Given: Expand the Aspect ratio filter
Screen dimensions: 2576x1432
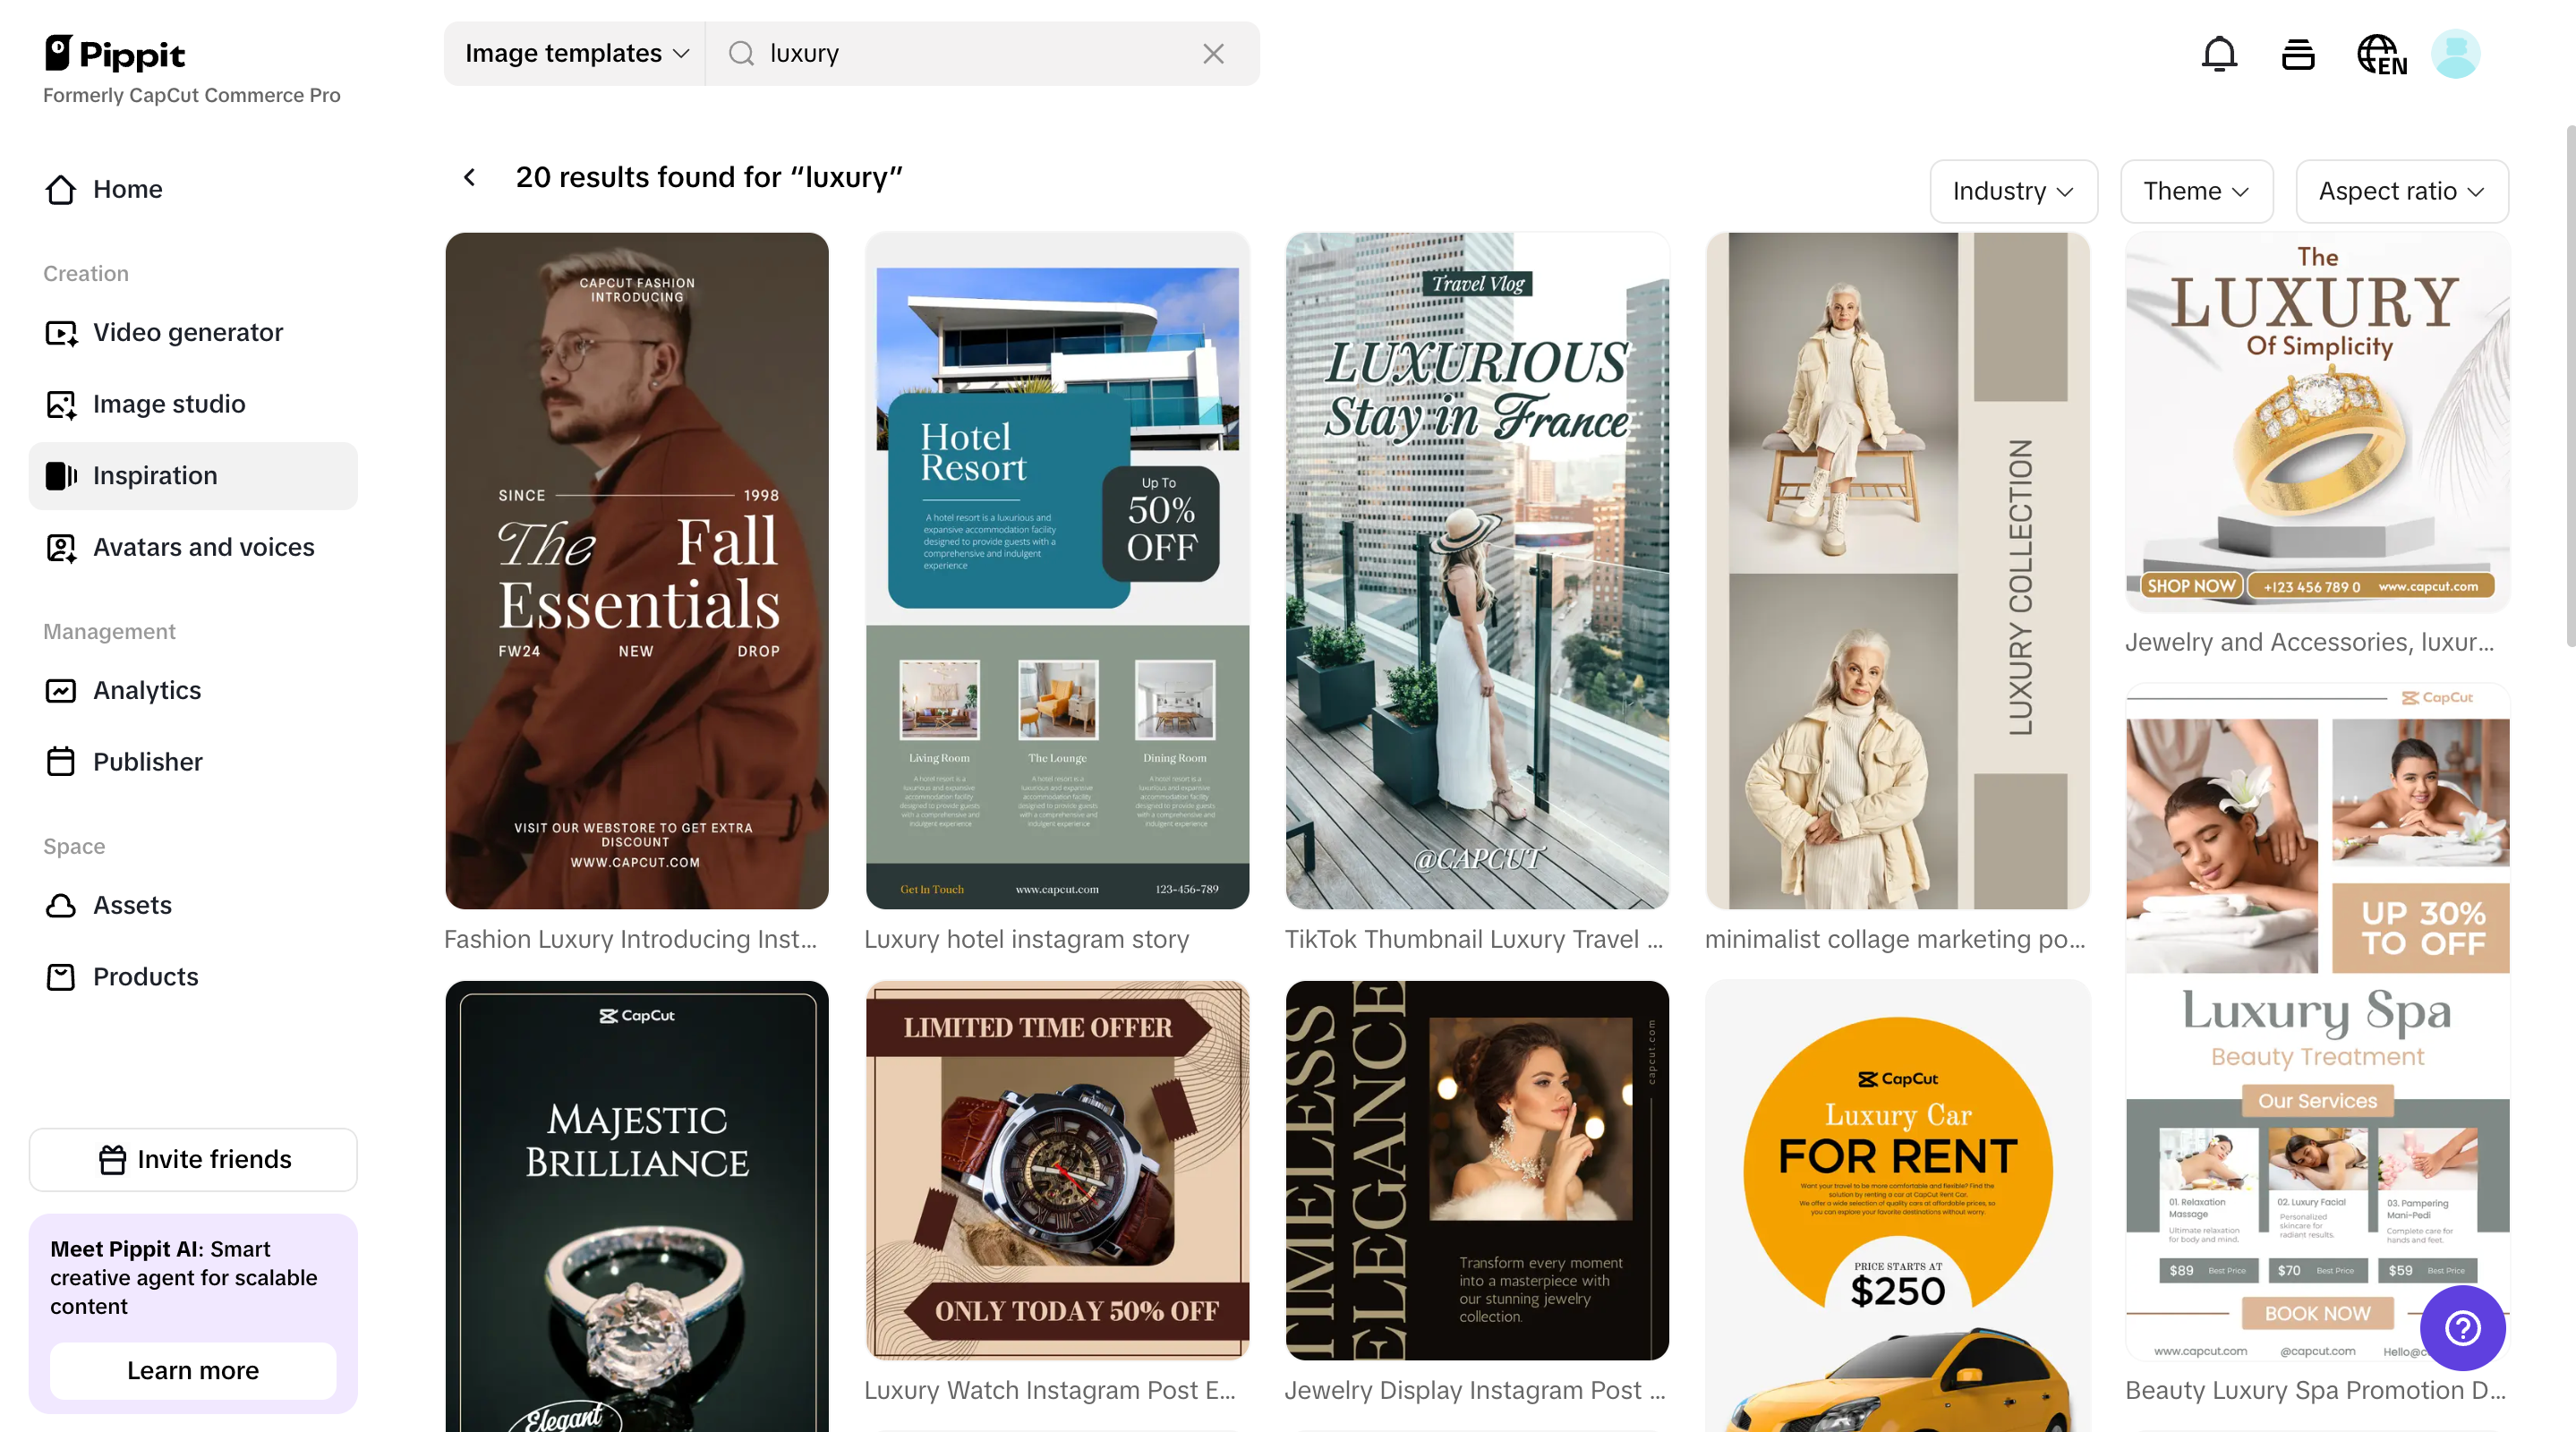Looking at the screenshot, I should [x=2401, y=191].
